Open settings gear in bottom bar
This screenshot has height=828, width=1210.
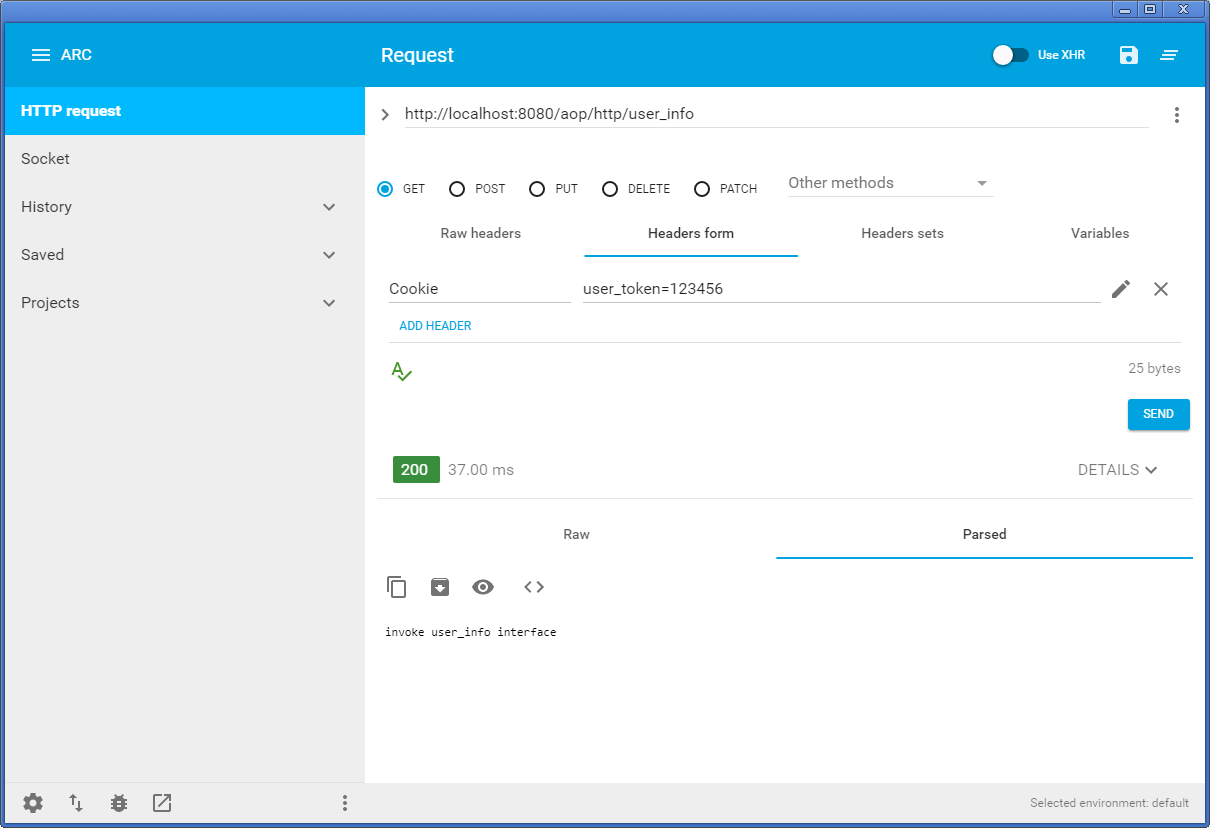coord(33,803)
